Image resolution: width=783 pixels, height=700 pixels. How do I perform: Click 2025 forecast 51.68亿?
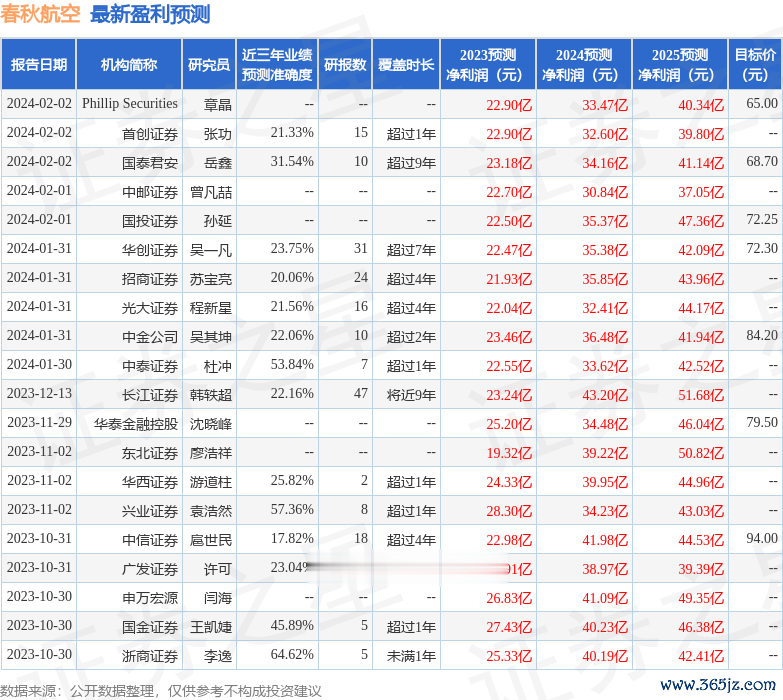(x=701, y=395)
